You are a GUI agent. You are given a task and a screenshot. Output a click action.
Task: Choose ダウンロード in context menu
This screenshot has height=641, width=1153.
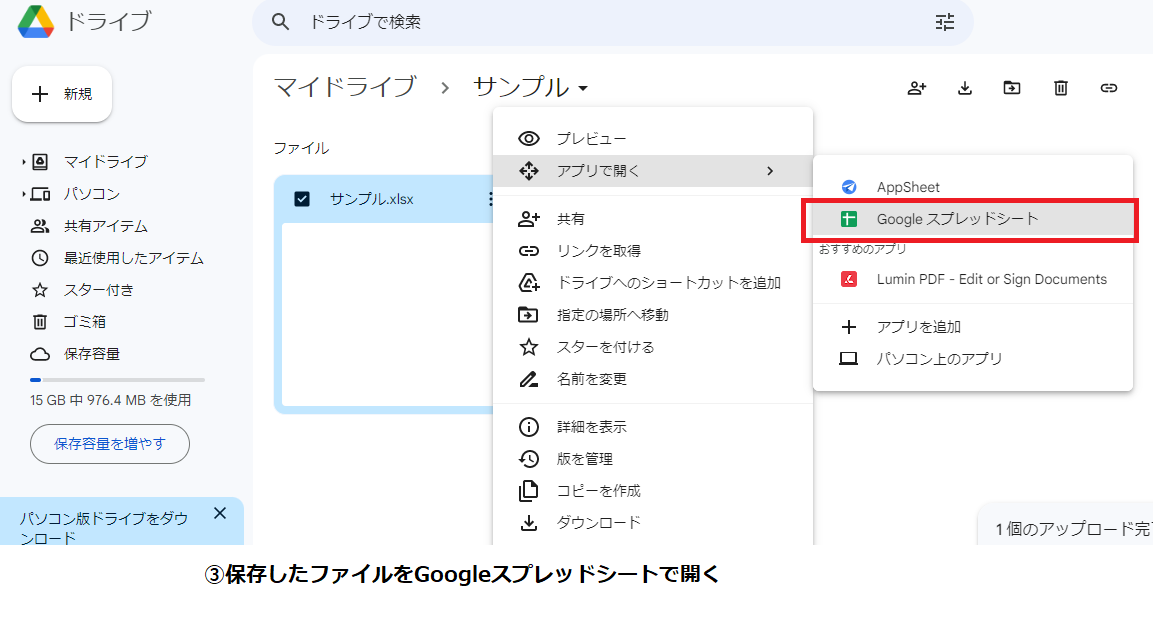pos(653,523)
